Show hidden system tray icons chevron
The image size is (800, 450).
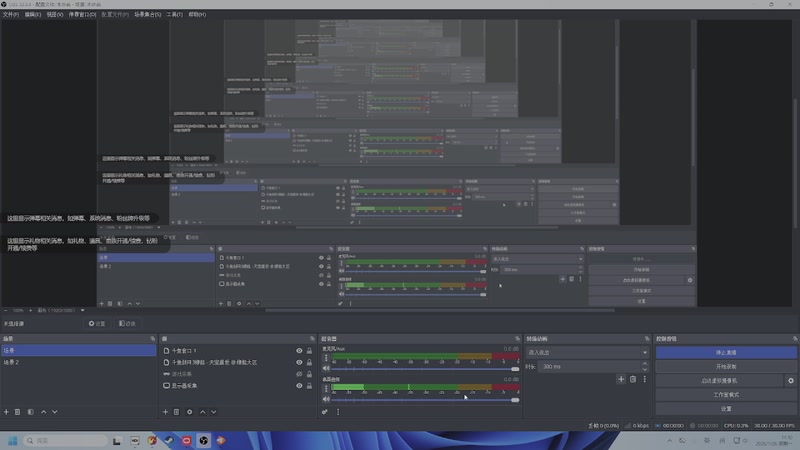click(669, 440)
